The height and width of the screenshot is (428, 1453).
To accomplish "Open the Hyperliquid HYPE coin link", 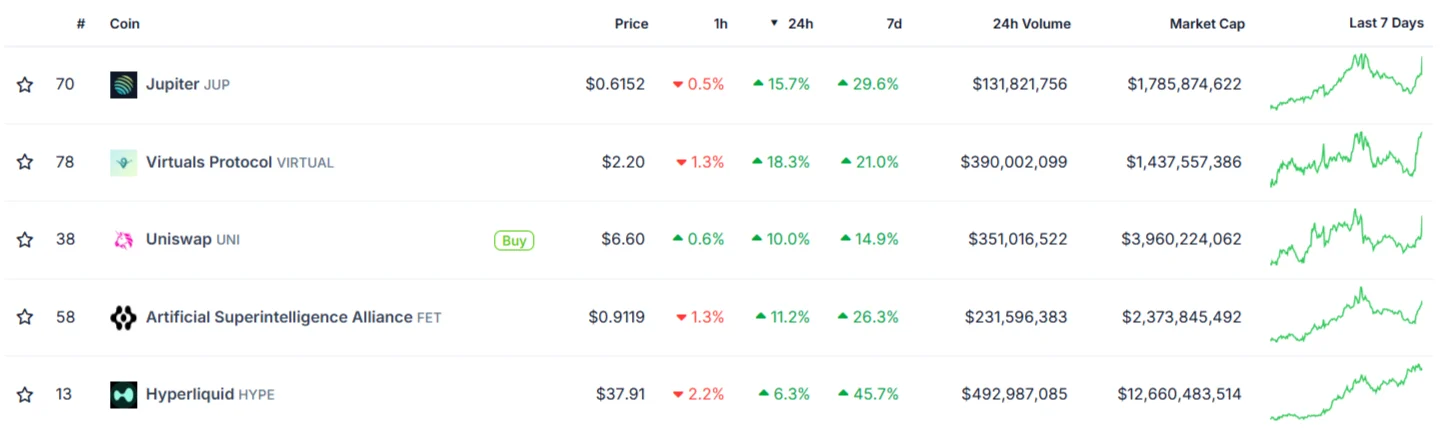I will (210, 395).
